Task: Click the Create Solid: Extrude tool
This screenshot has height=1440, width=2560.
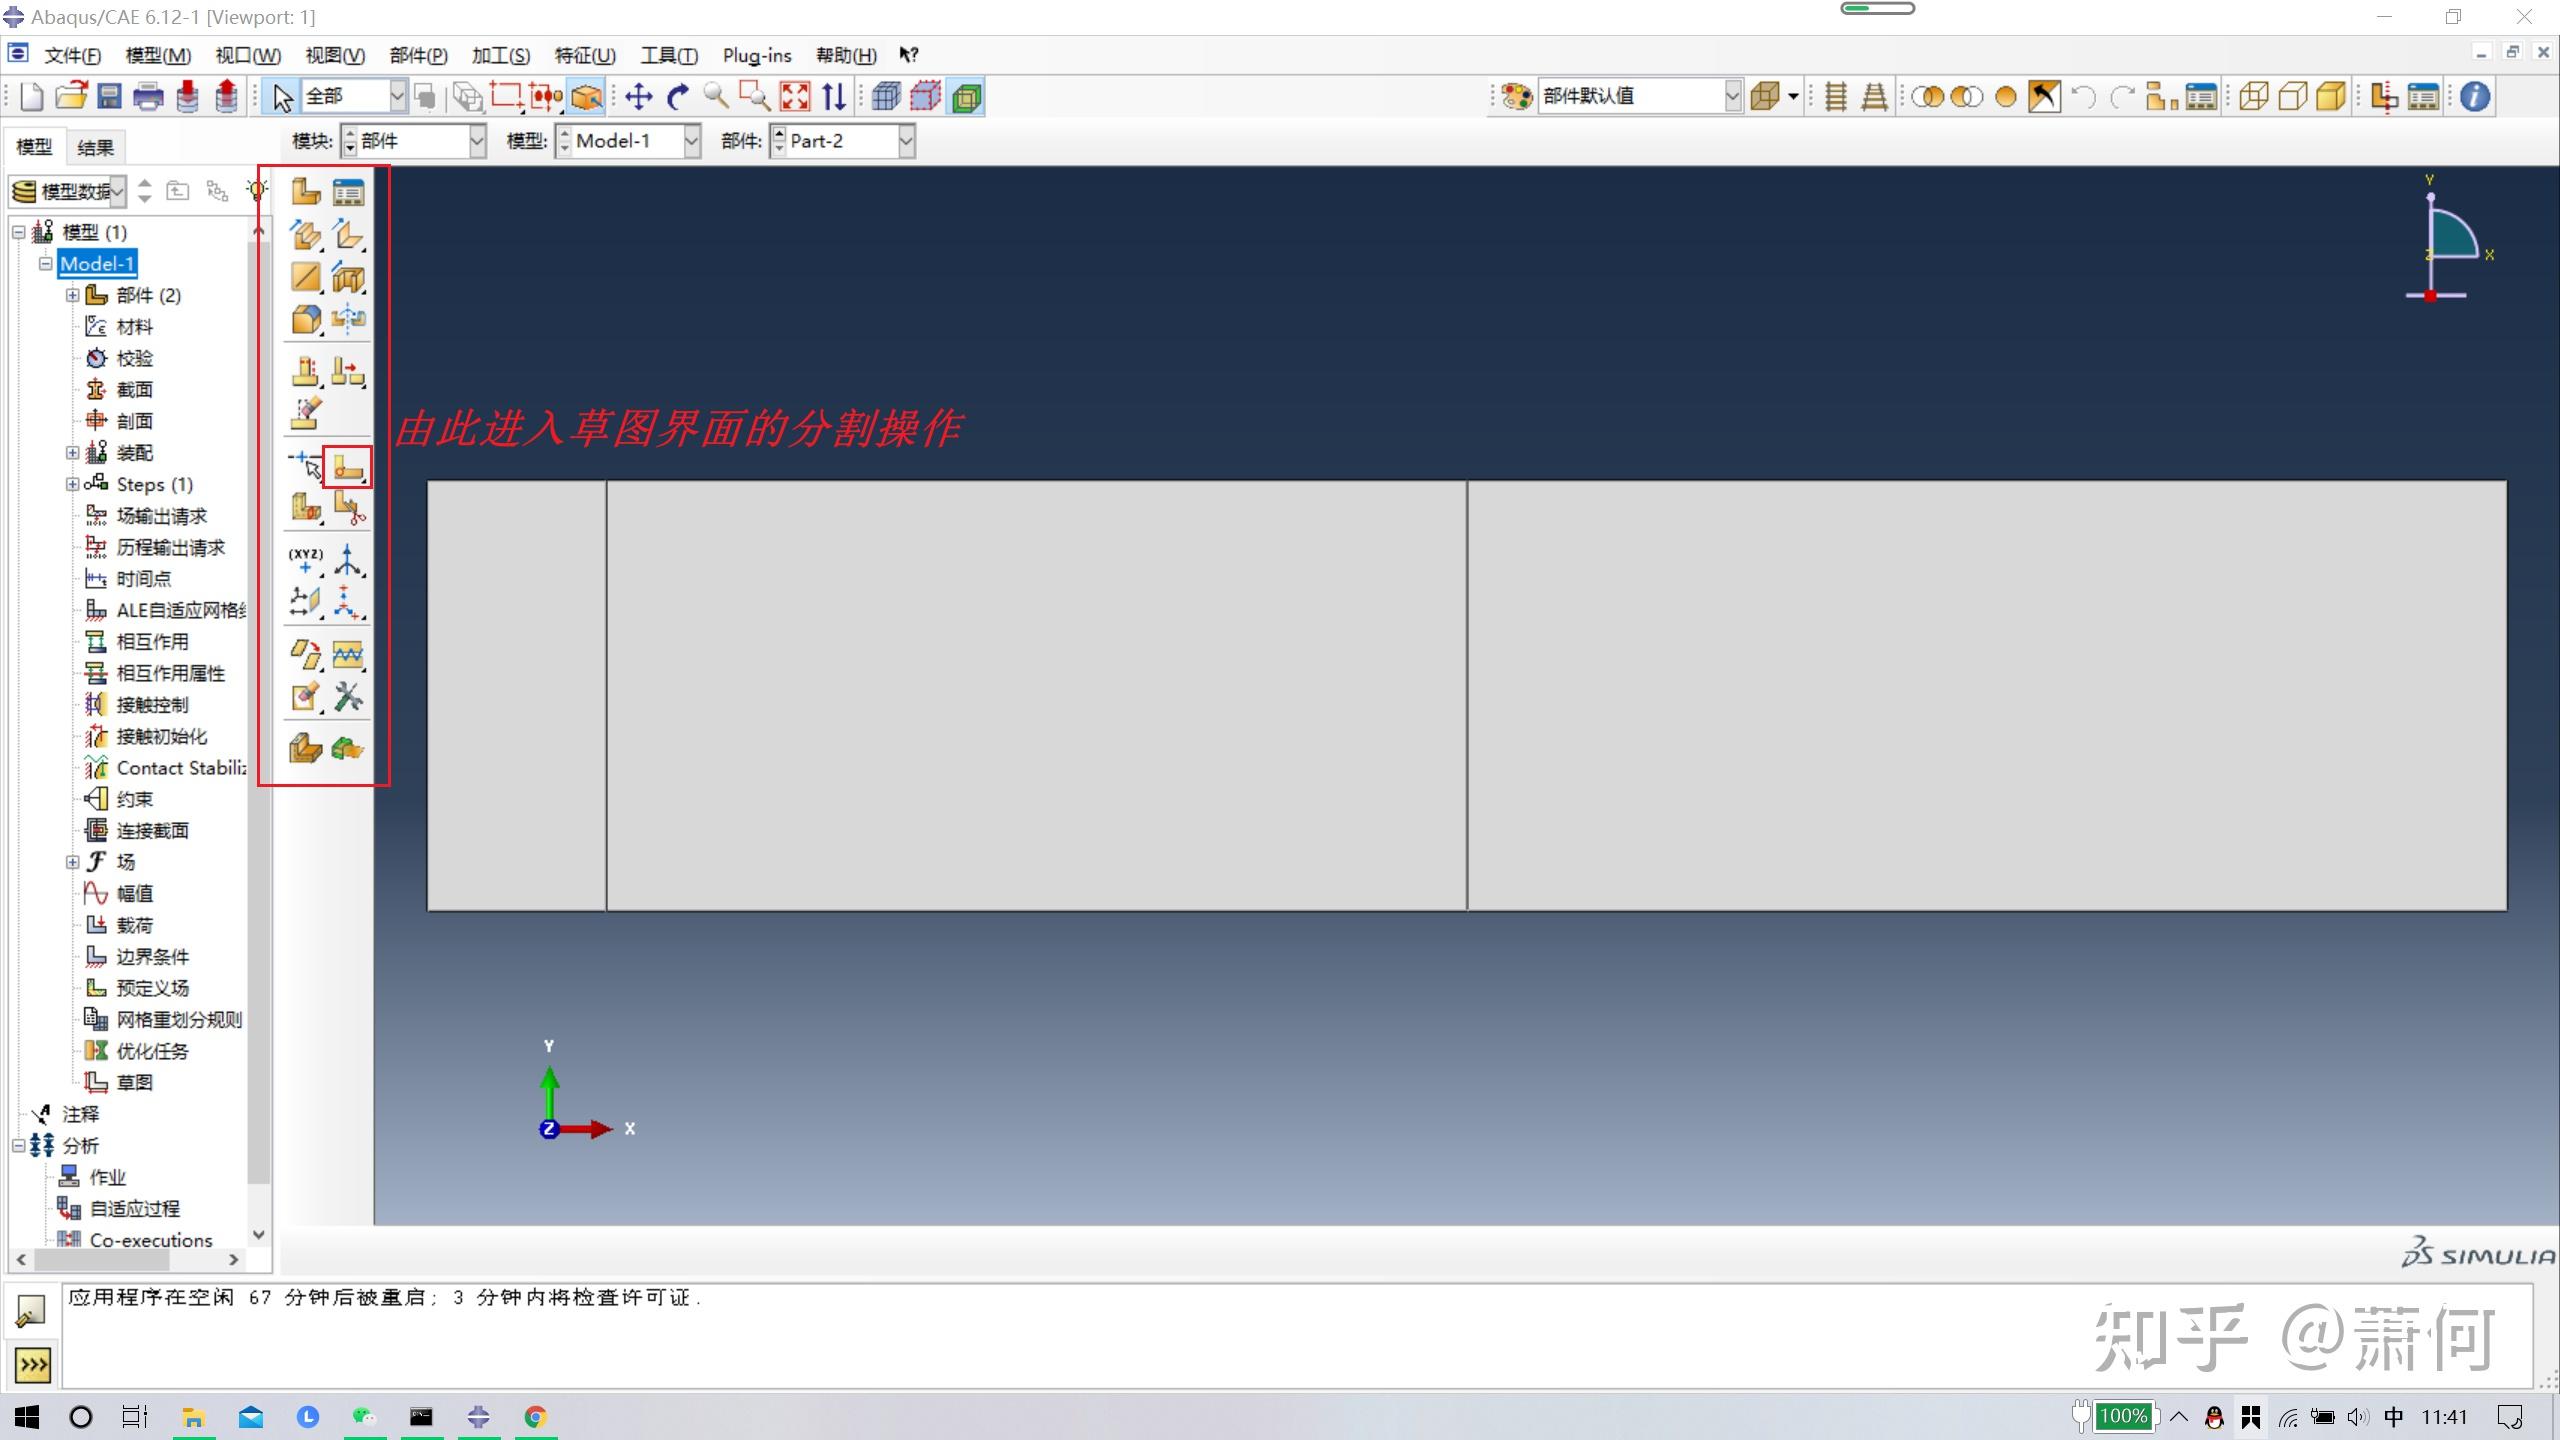Action: tap(305, 234)
